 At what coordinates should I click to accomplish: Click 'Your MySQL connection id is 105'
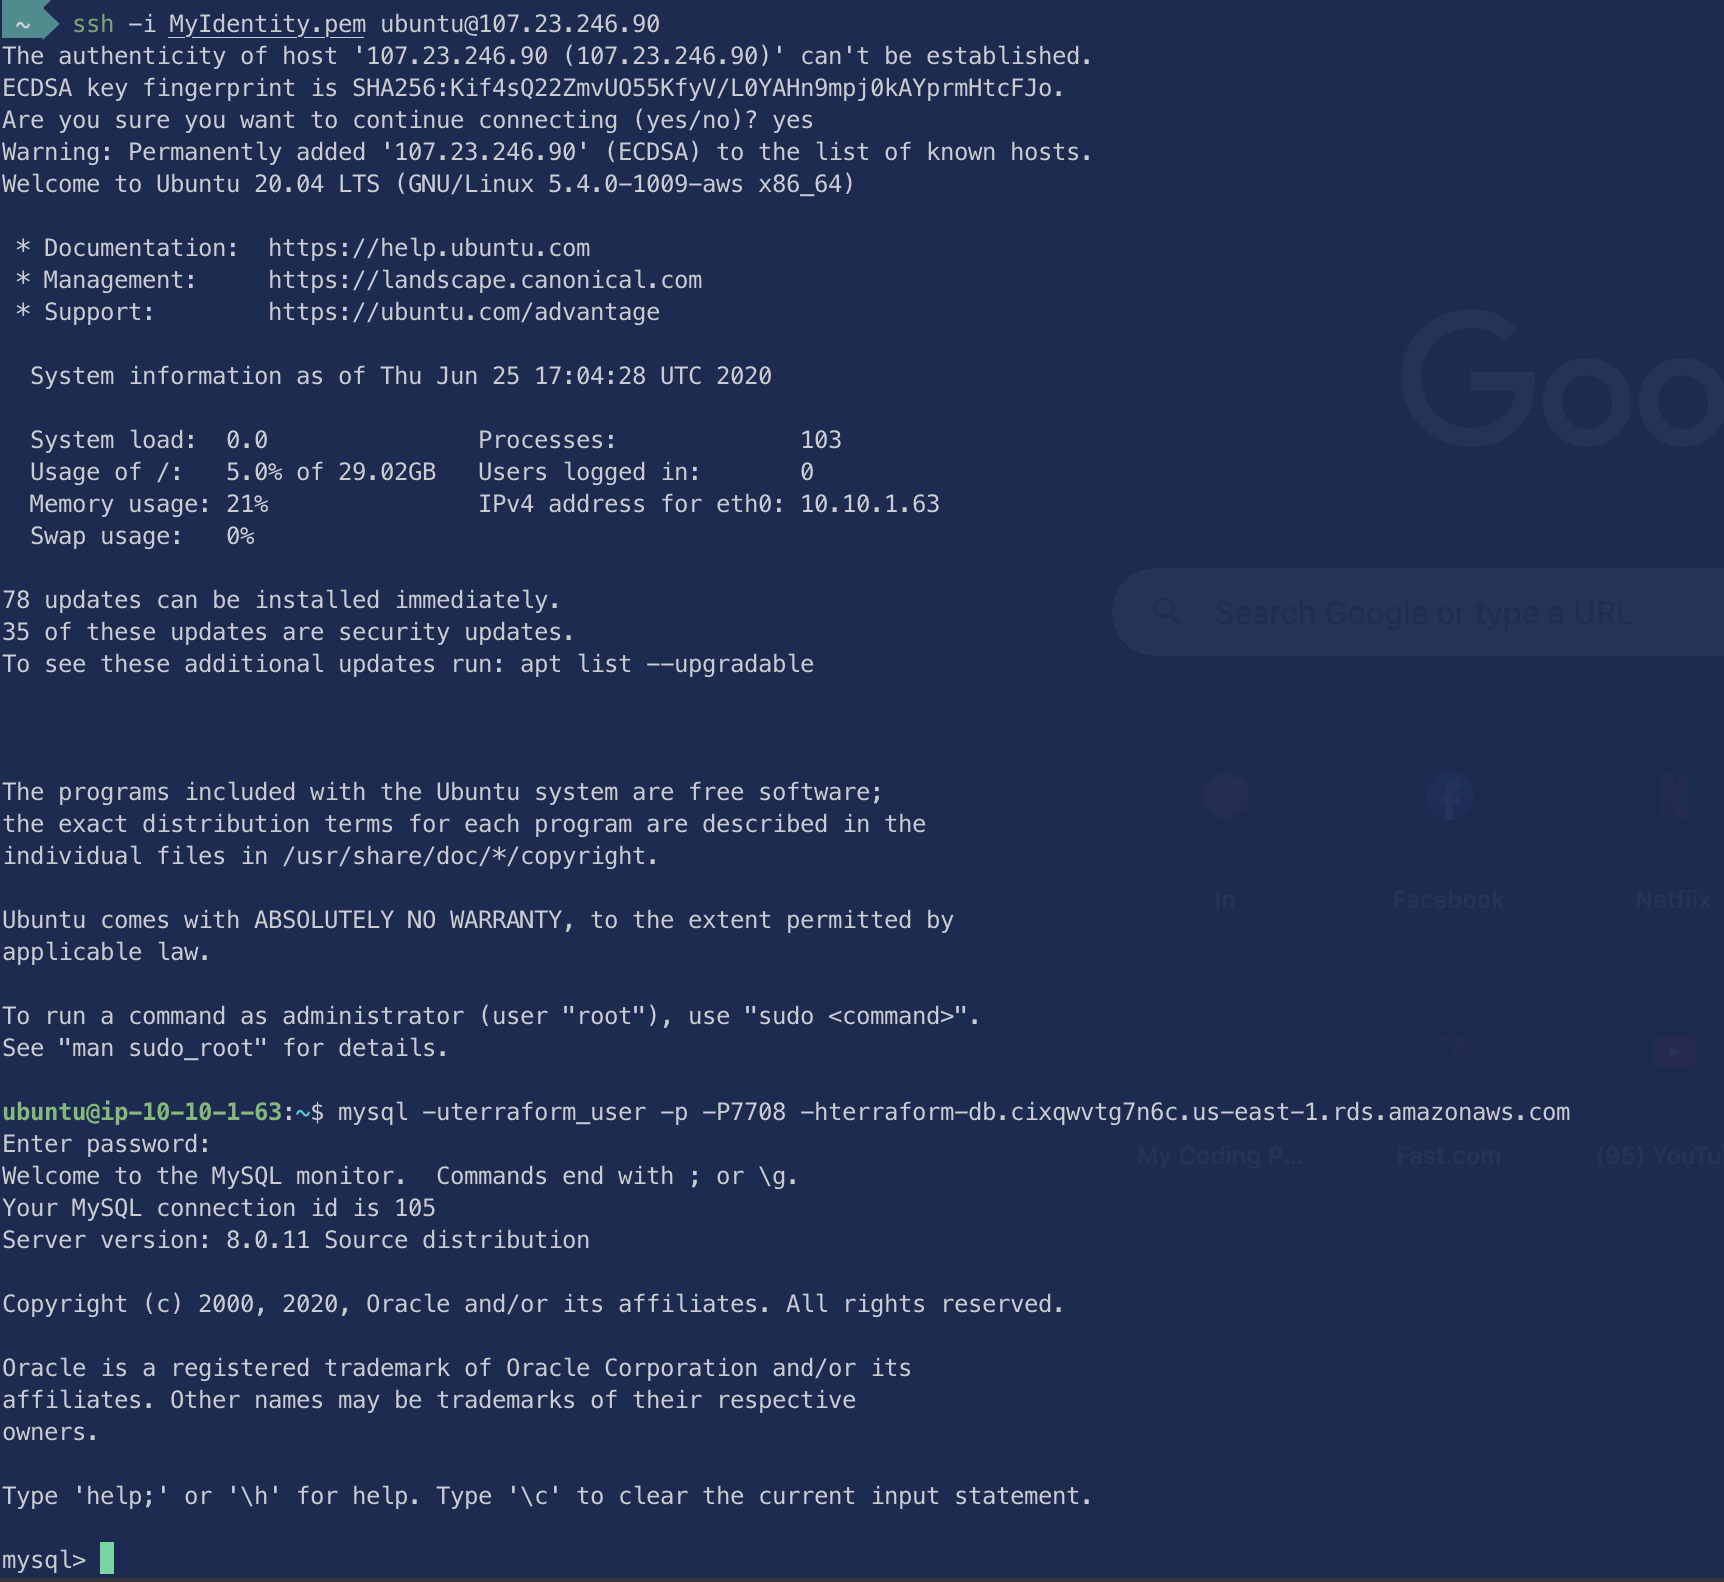[219, 1208]
